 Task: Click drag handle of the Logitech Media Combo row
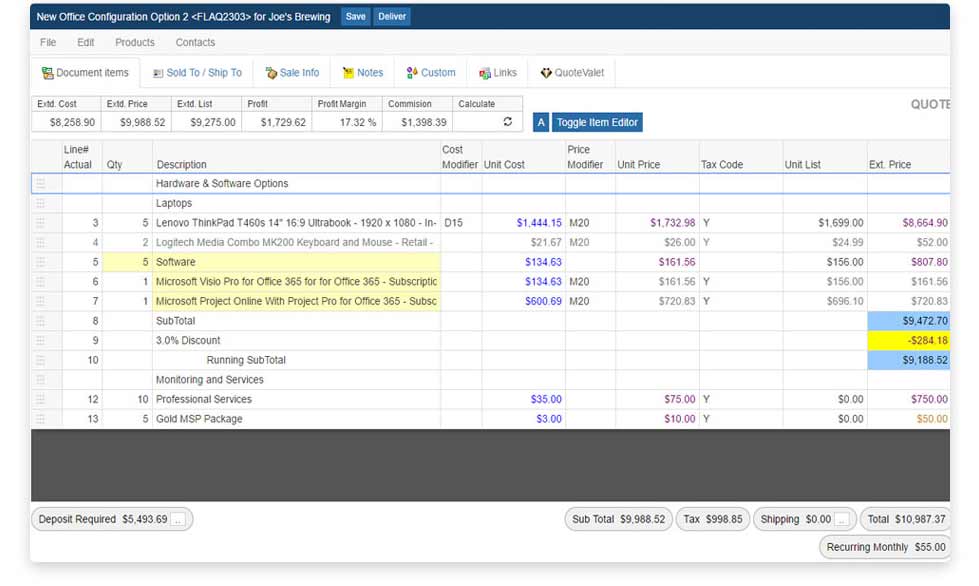41,242
